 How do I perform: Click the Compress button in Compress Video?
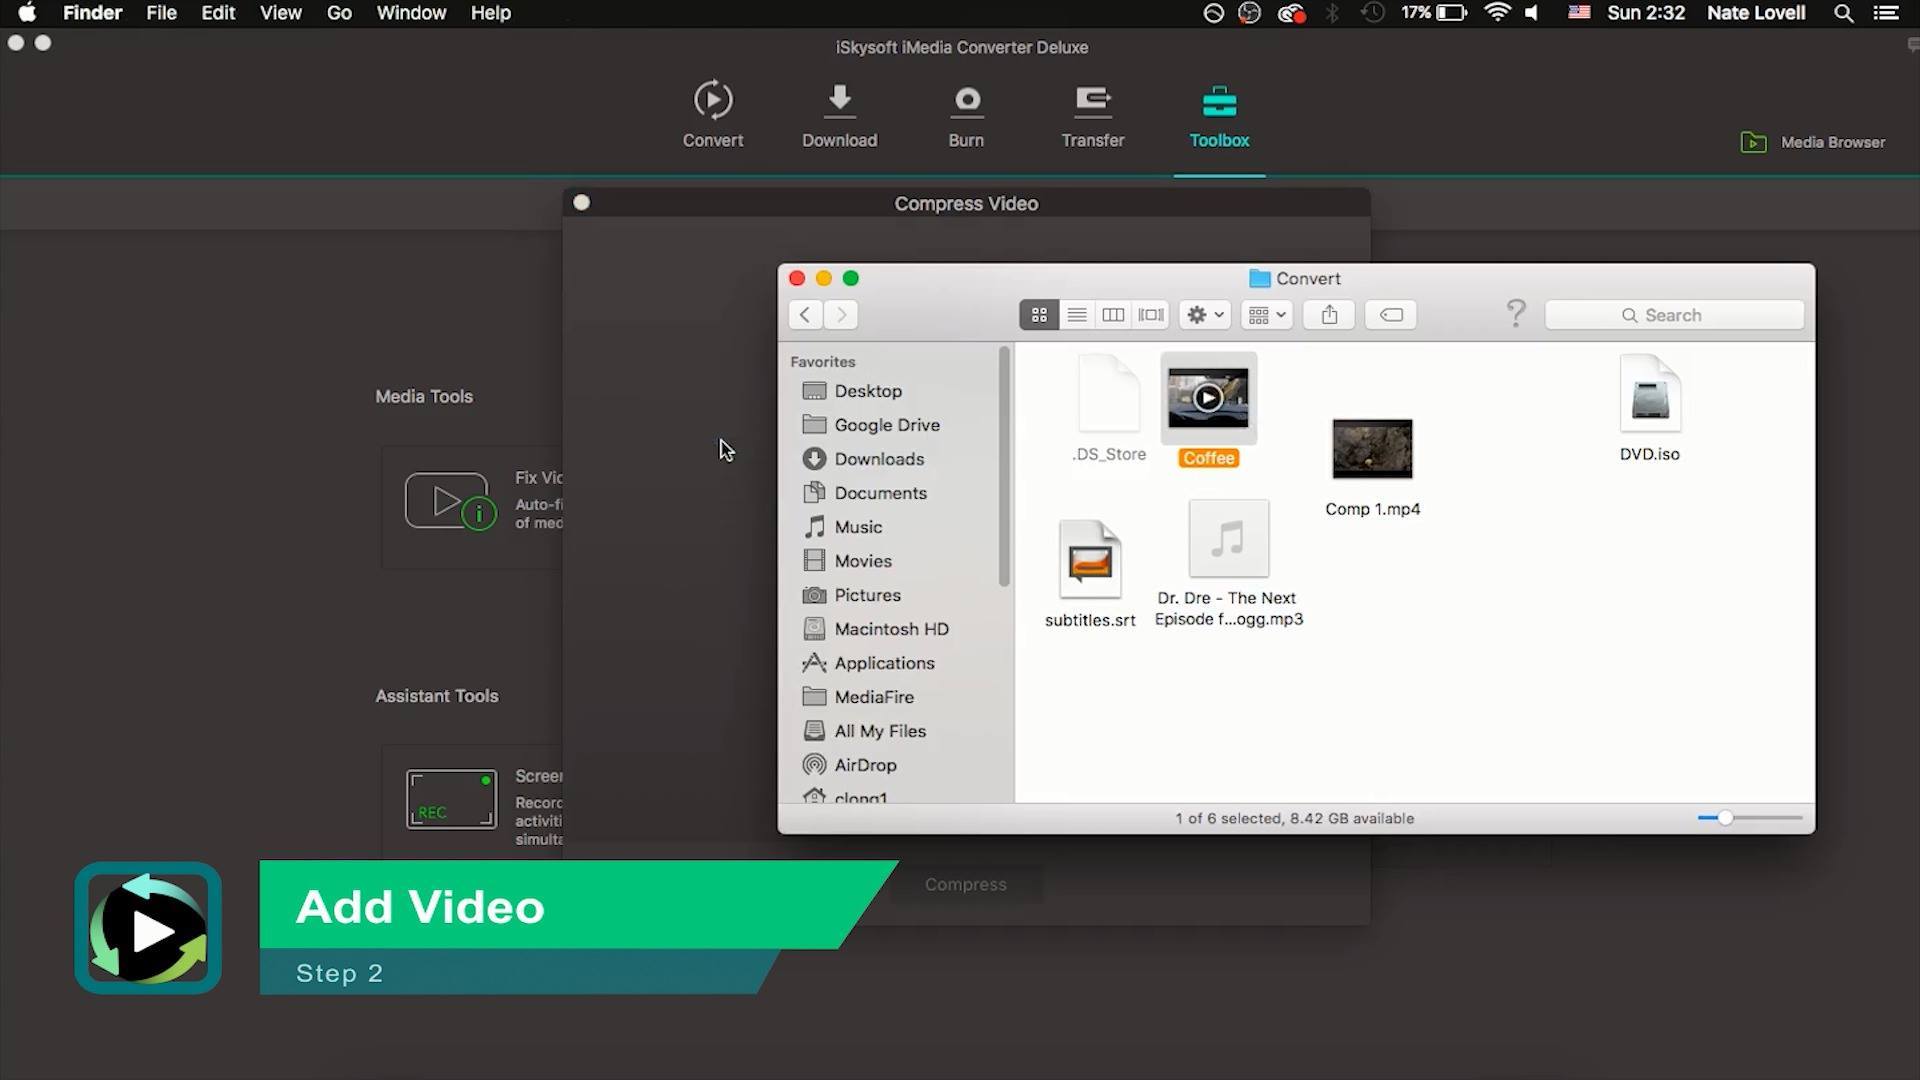966,884
